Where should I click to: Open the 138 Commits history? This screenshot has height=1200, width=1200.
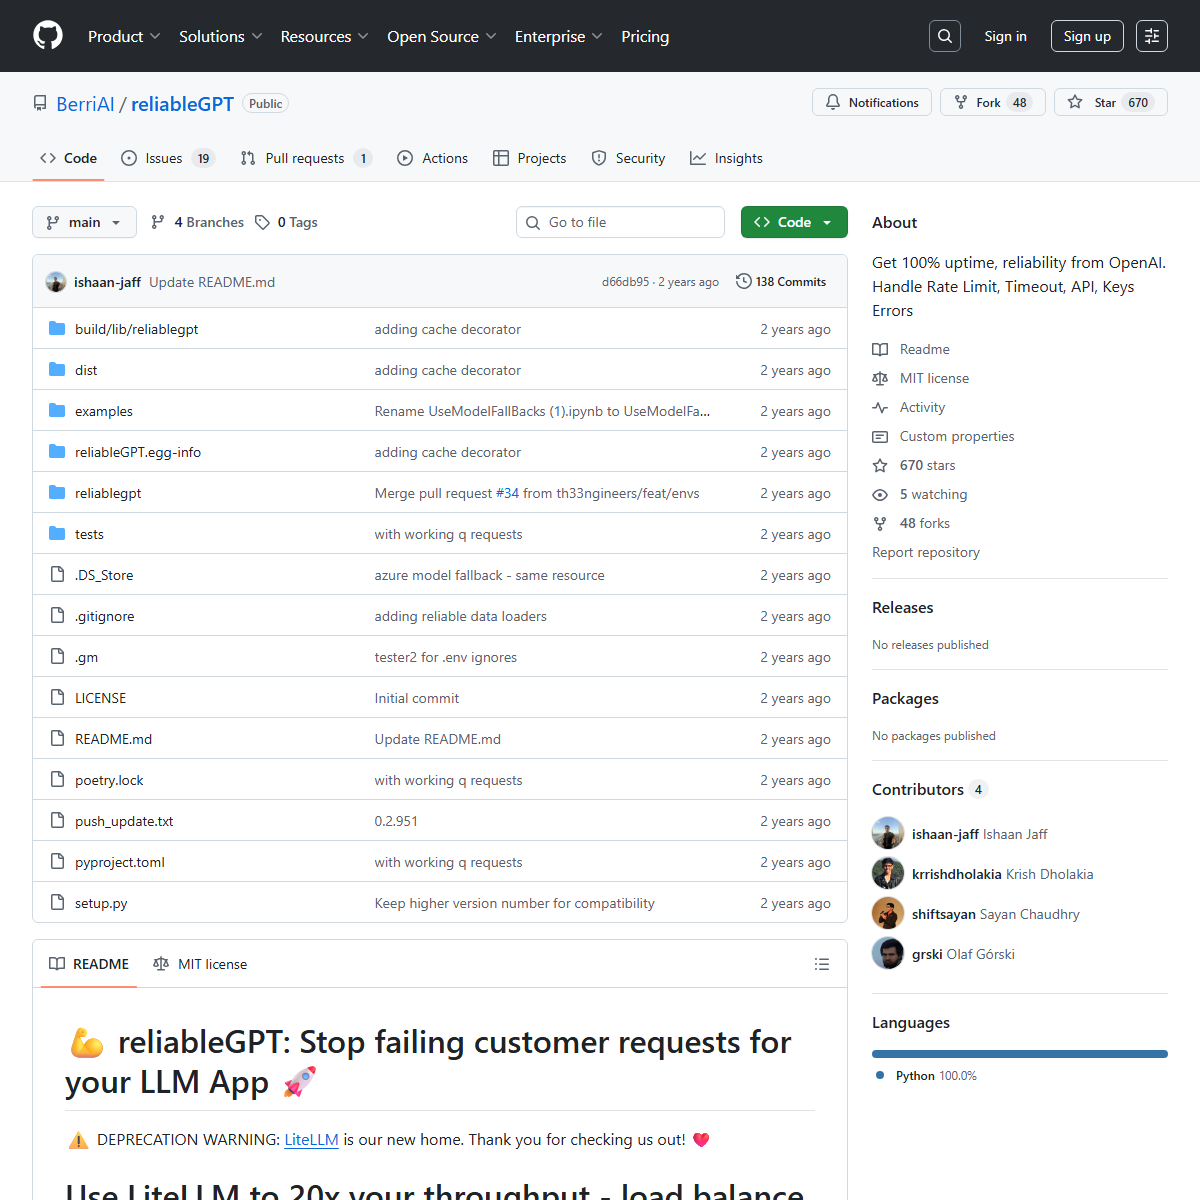pyautogui.click(x=781, y=282)
